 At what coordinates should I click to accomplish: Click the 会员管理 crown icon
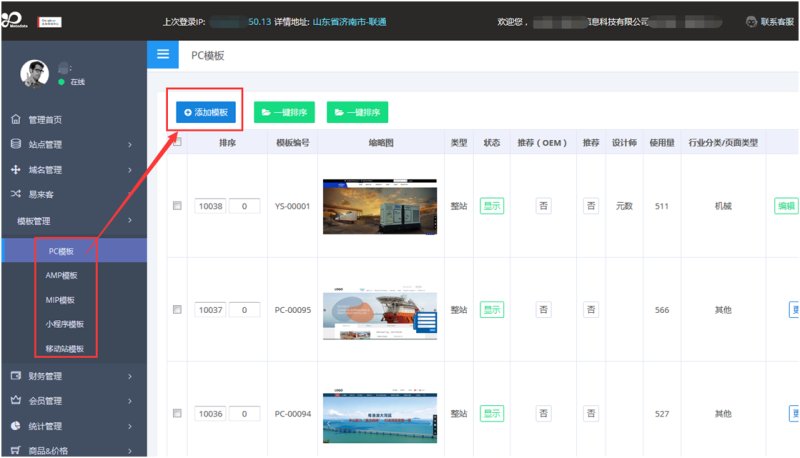click(x=16, y=401)
